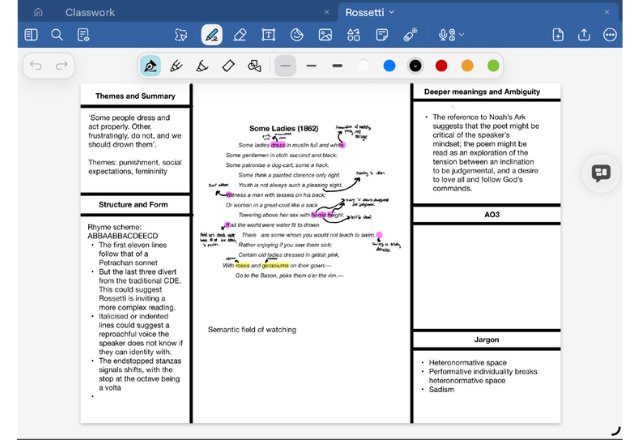Screen dimensions: 640x440
Task: Click the rhyme scheme 'ABBAABBACDEECD' text
Action: pos(122,236)
